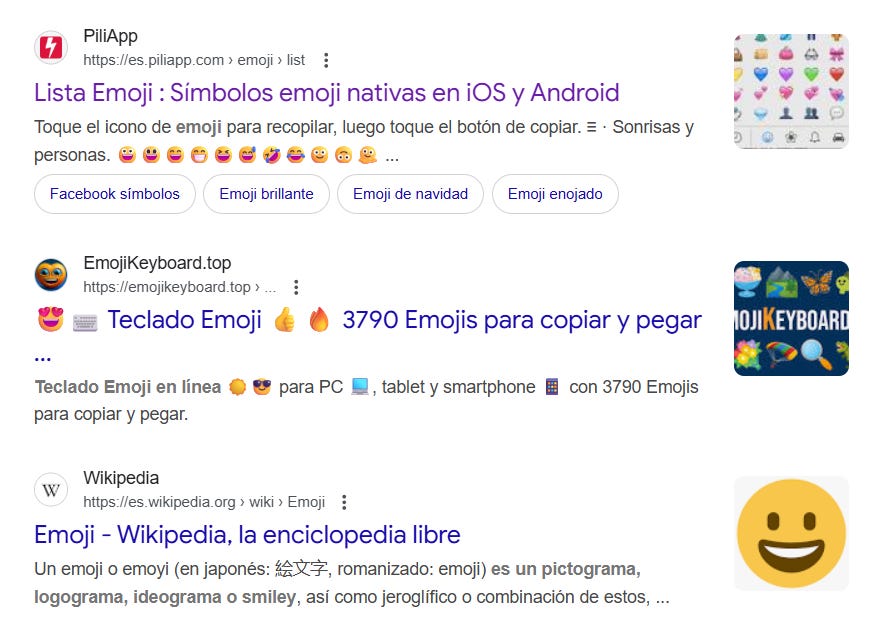Click the EmojiKeyboard banner thumbnail

(791, 318)
